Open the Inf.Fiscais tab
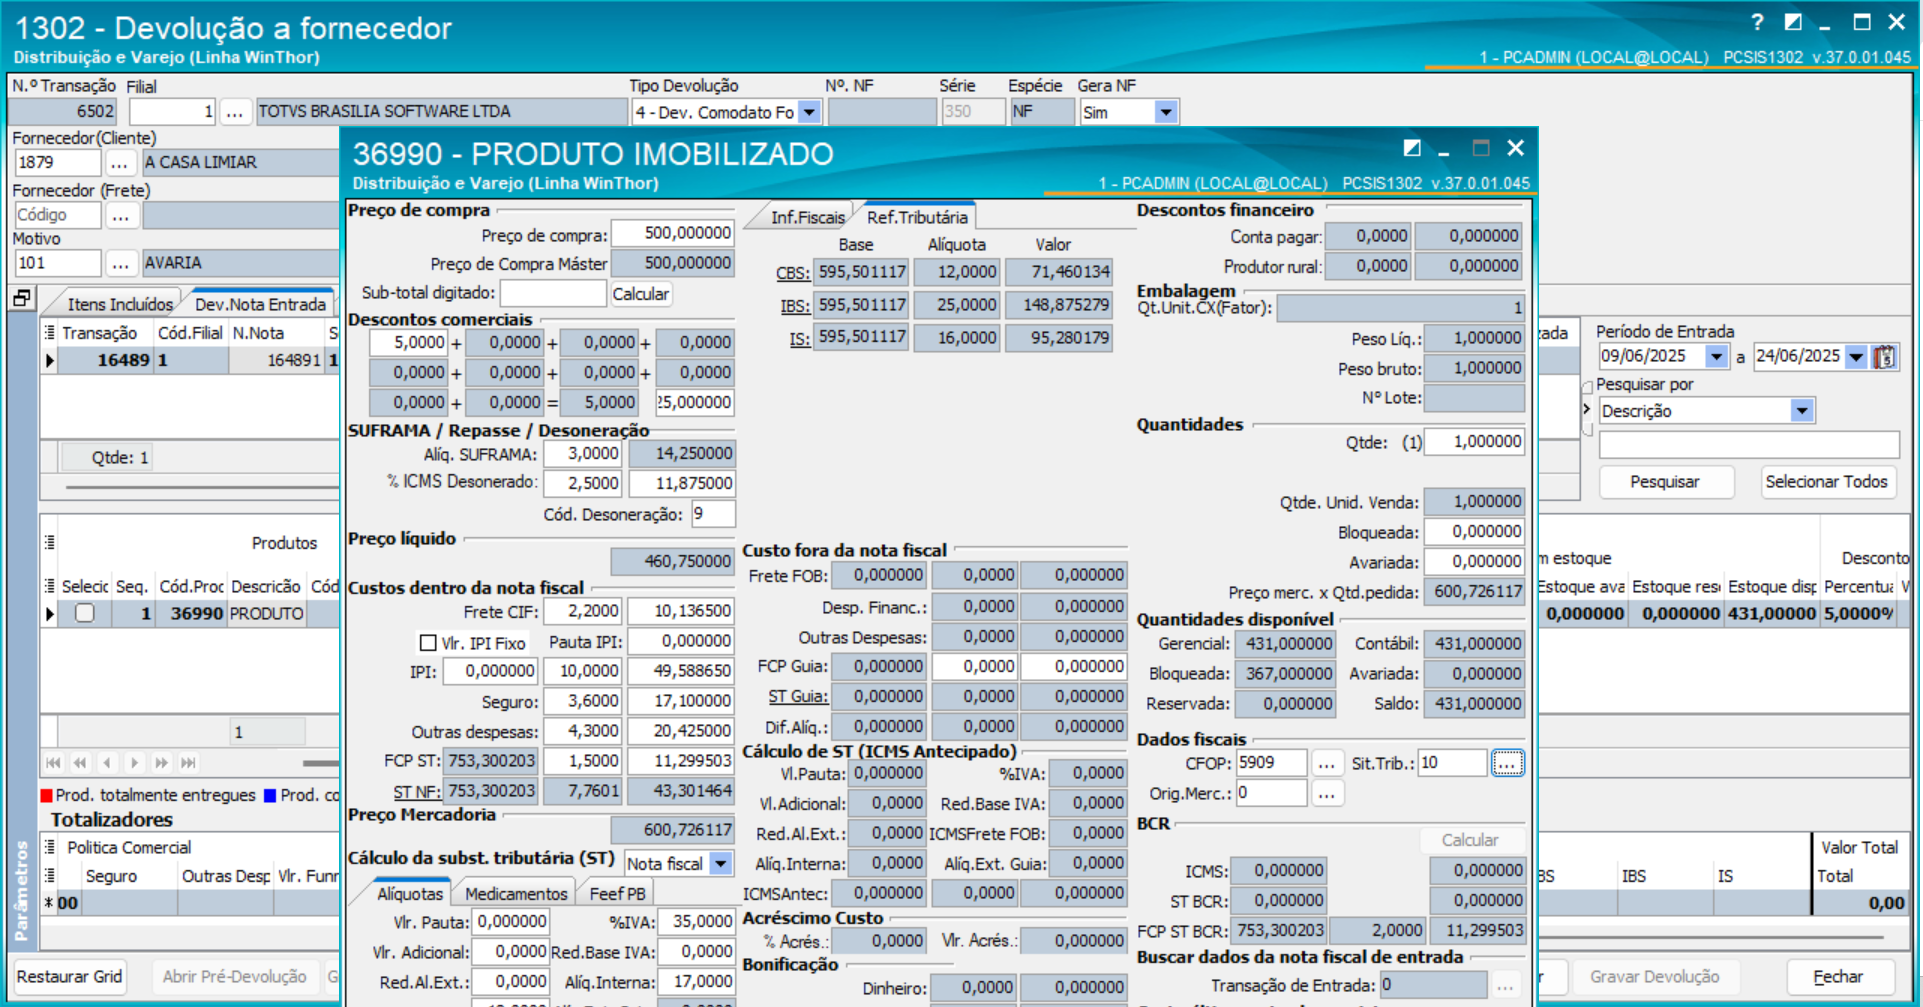The image size is (1923, 1007). [807, 217]
